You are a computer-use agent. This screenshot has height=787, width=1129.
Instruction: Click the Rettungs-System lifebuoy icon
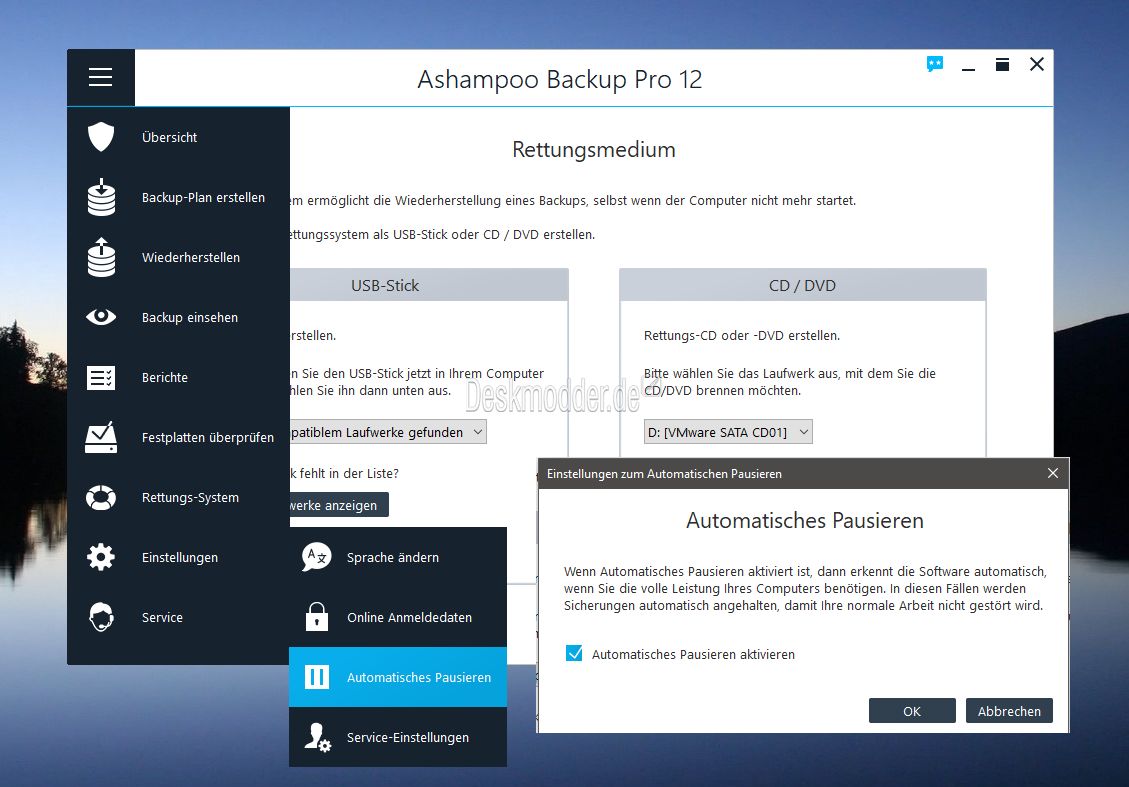[101, 498]
